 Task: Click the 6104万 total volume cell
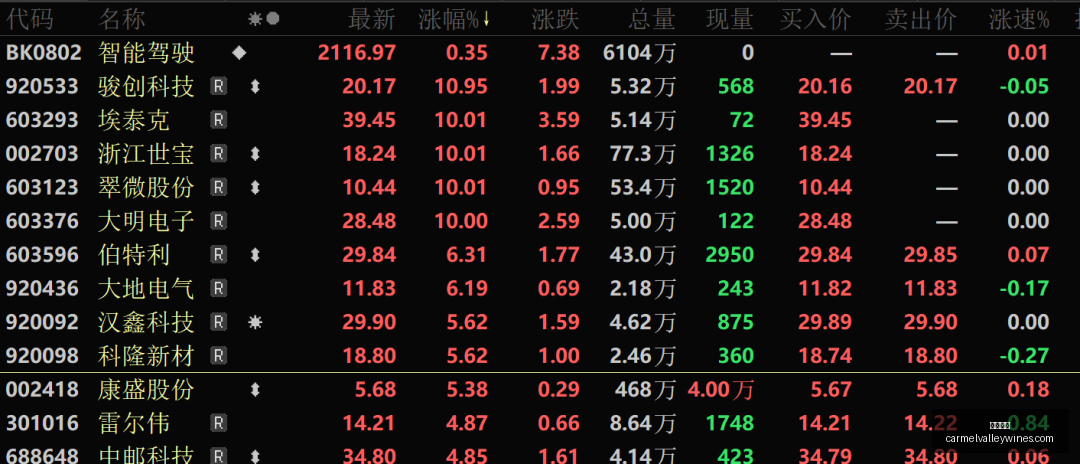[x=639, y=52]
